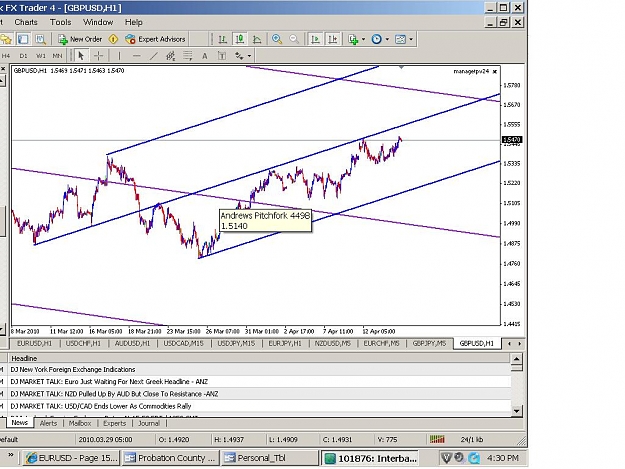Select the Fibonacci retracement tool
The height and width of the screenshot is (469, 625).
pyautogui.click(x=188, y=55)
